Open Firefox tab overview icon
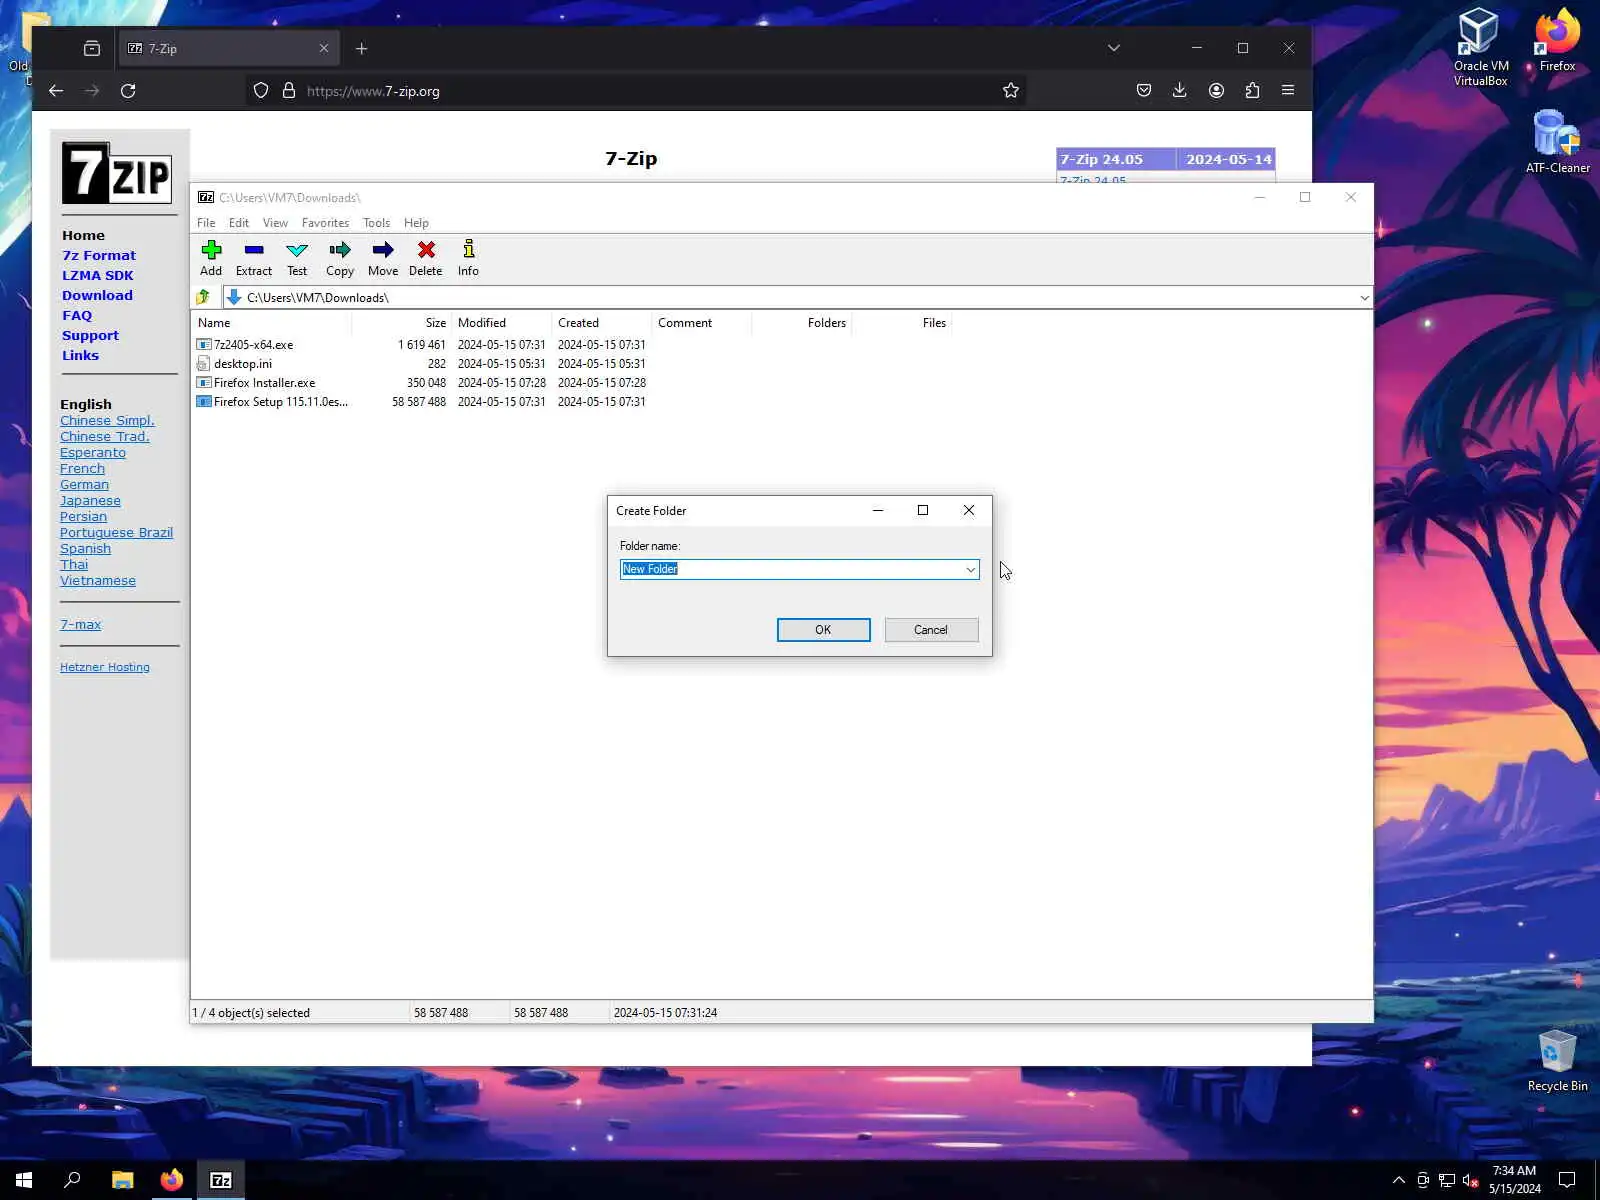Screen dimensions: 1600x1200 (92, 48)
